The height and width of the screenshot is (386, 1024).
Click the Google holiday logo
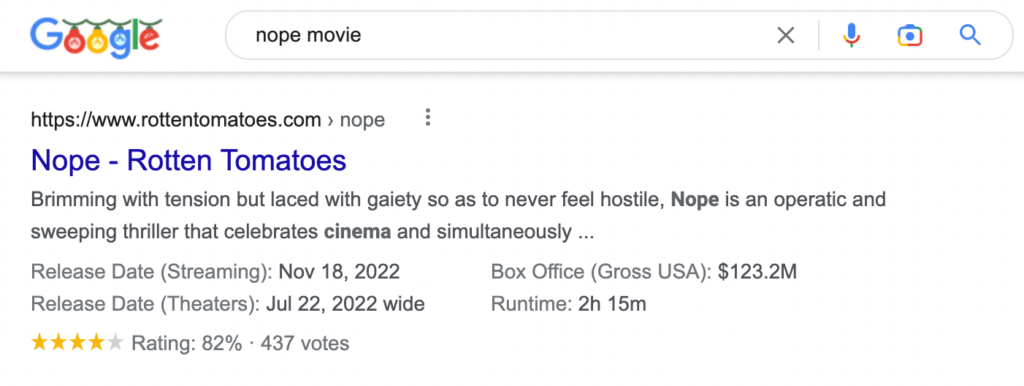(96, 38)
